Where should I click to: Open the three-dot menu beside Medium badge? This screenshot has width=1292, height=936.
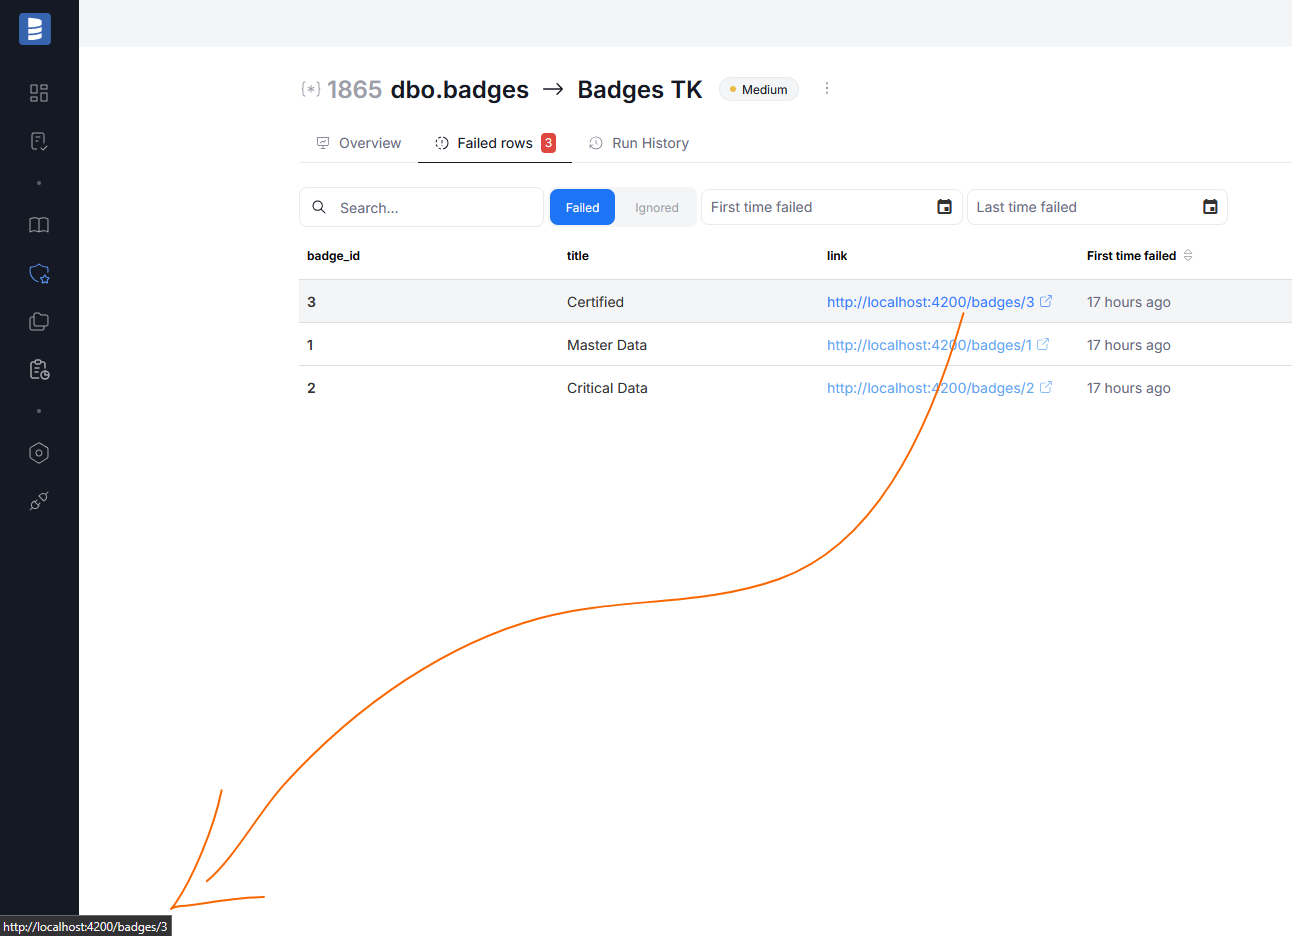(827, 89)
